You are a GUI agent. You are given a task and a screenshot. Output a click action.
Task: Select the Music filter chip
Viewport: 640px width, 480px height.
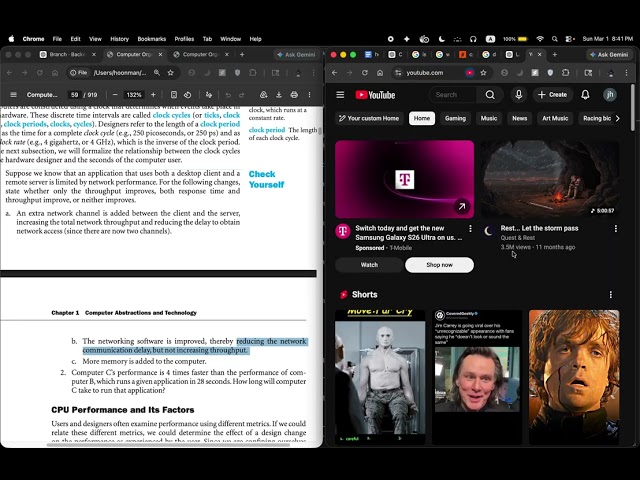[x=489, y=118]
